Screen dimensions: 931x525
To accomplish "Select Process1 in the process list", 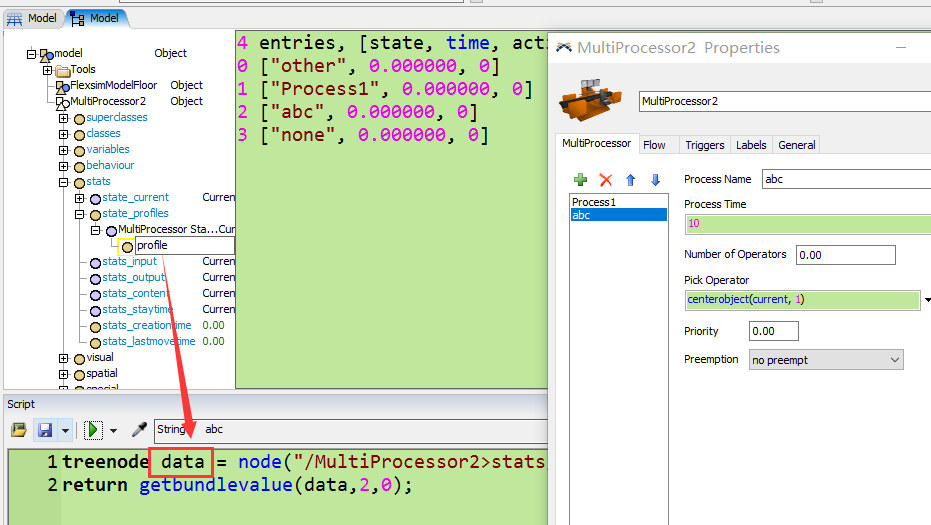I will (x=594, y=202).
